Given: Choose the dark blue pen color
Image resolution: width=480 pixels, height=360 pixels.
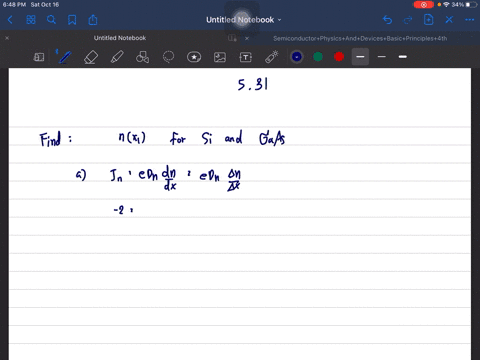Looking at the screenshot, I should coord(297,57).
